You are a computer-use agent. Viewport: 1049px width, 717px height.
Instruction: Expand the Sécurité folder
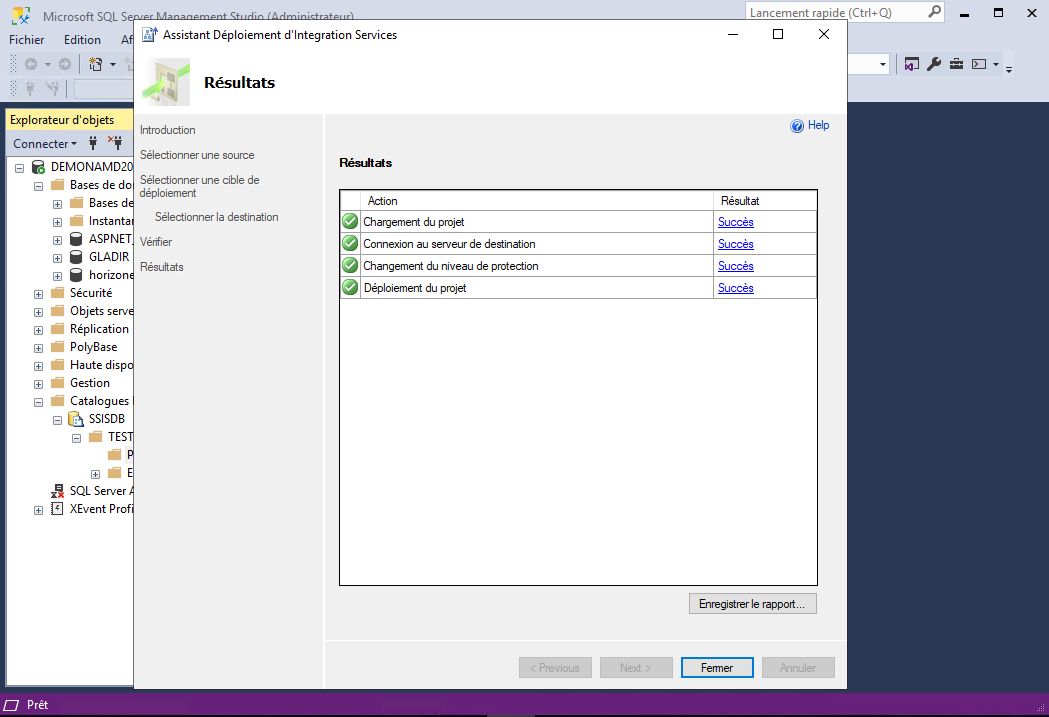pyautogui.click(x=38, y=294)
